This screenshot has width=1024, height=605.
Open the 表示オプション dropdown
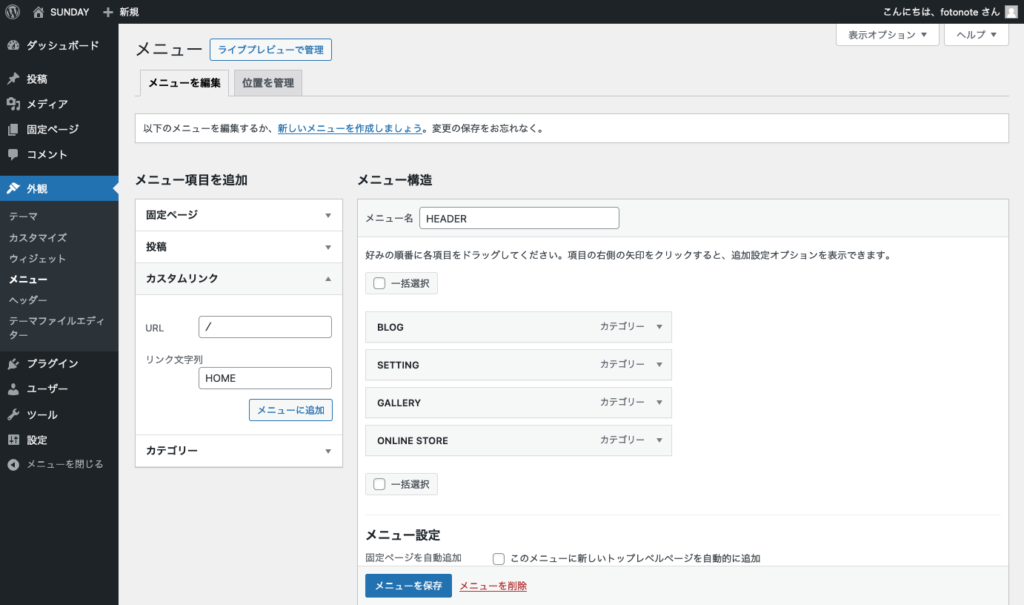pos(887,35)
